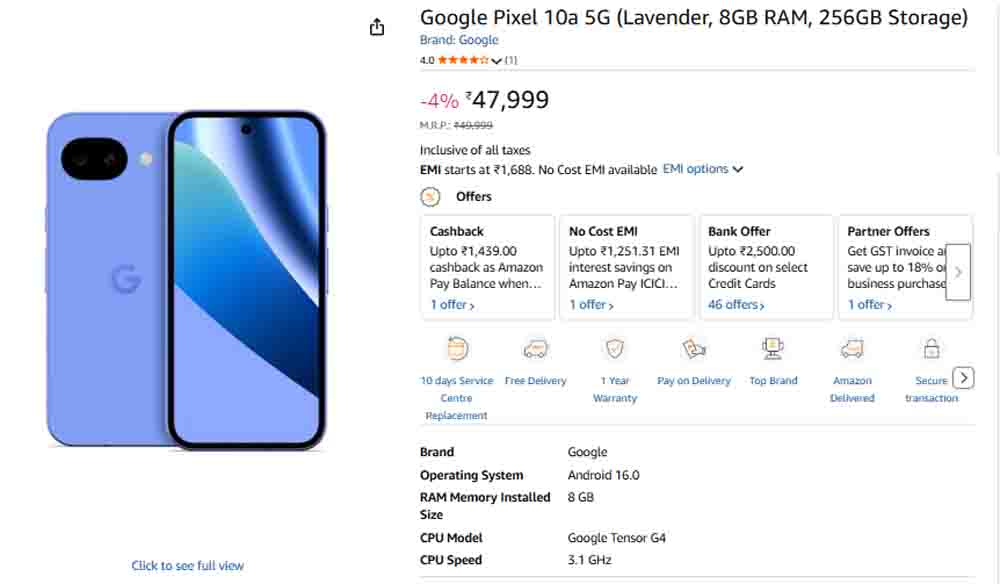Screen dimensions: 1000x584
Task: Expand the offers carousel with the right arrow
Action: [957, 272]
